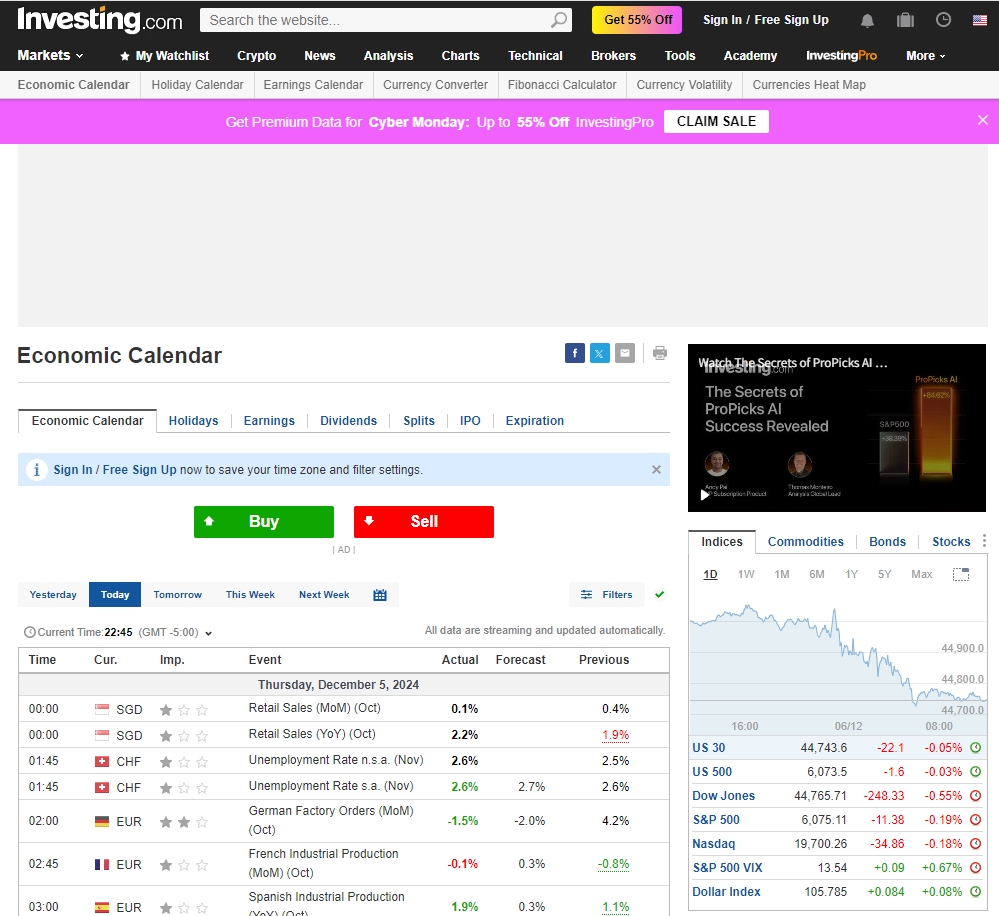The height and width of the screenshot is (916, 999).
Task: Click the chart fullscreen icon
Action: point(961,575)
